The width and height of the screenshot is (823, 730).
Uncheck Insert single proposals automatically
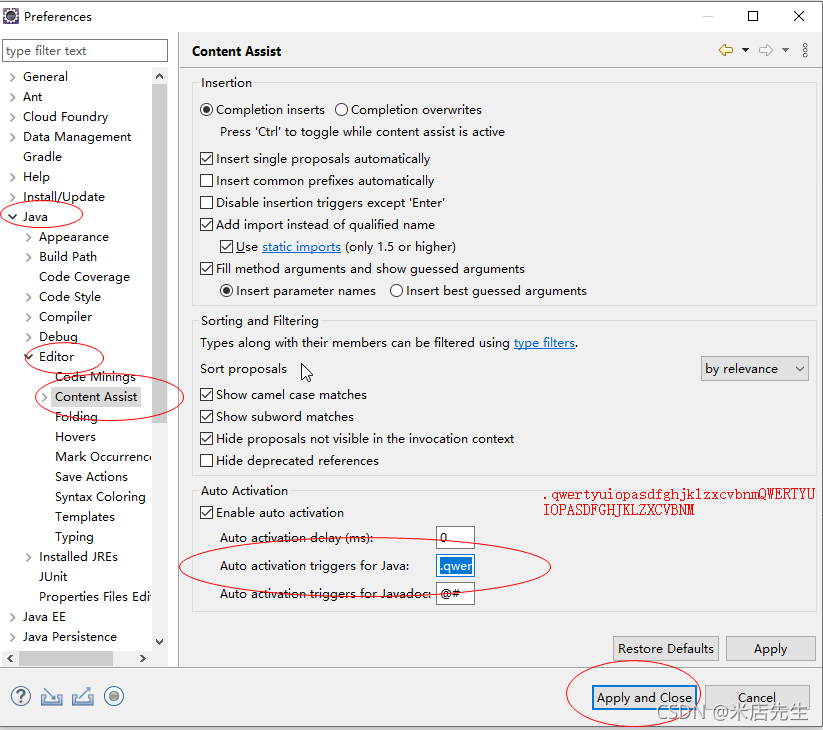(206, 158)
